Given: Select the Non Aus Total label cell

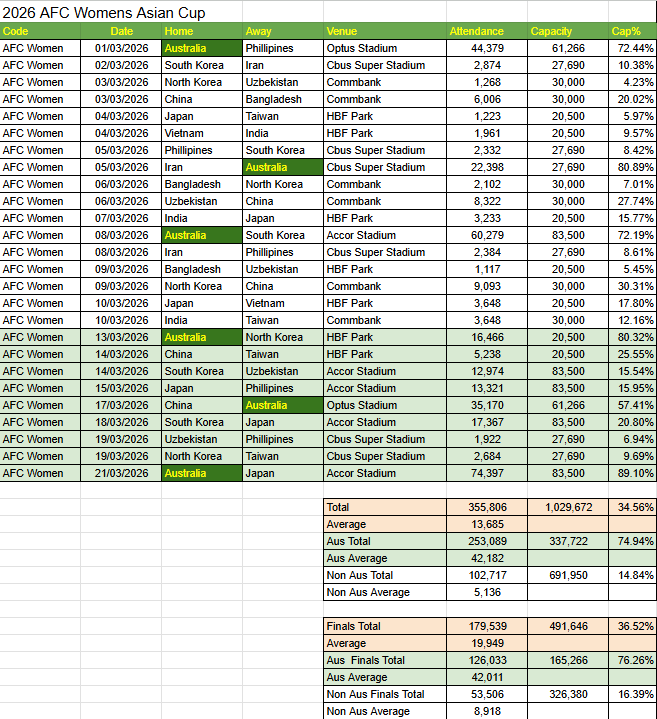Looking at the screenshot, I should [x=385, y=575].
